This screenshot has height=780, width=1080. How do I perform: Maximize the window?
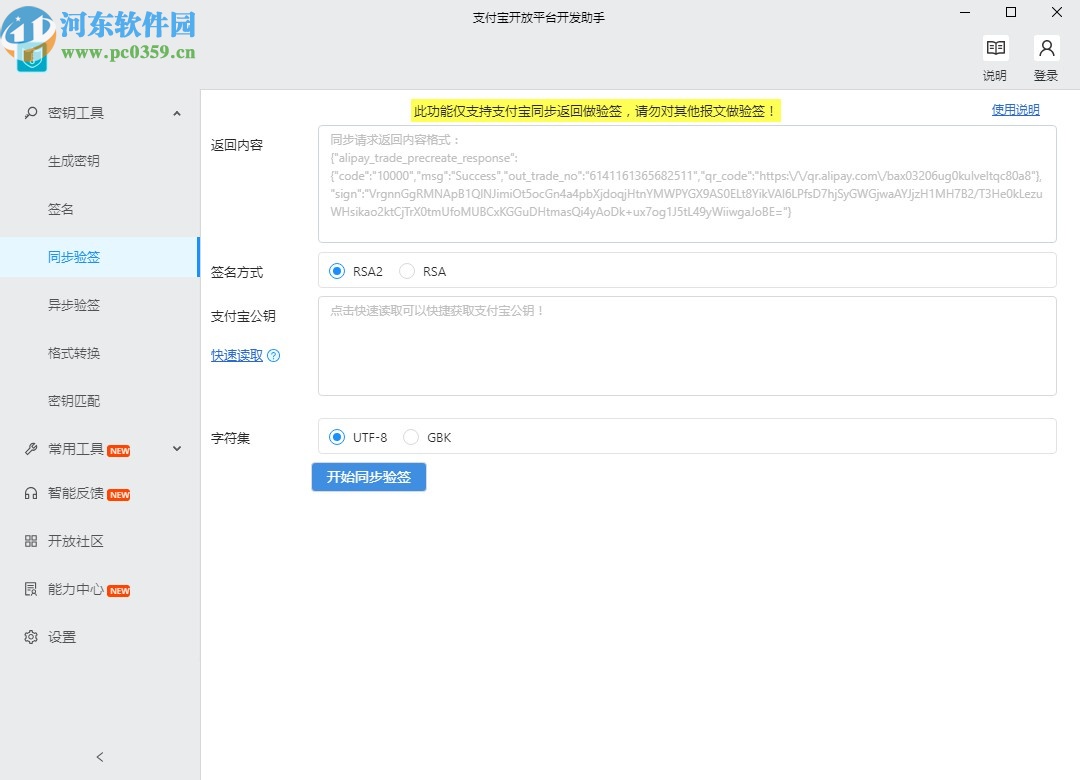1010,12
